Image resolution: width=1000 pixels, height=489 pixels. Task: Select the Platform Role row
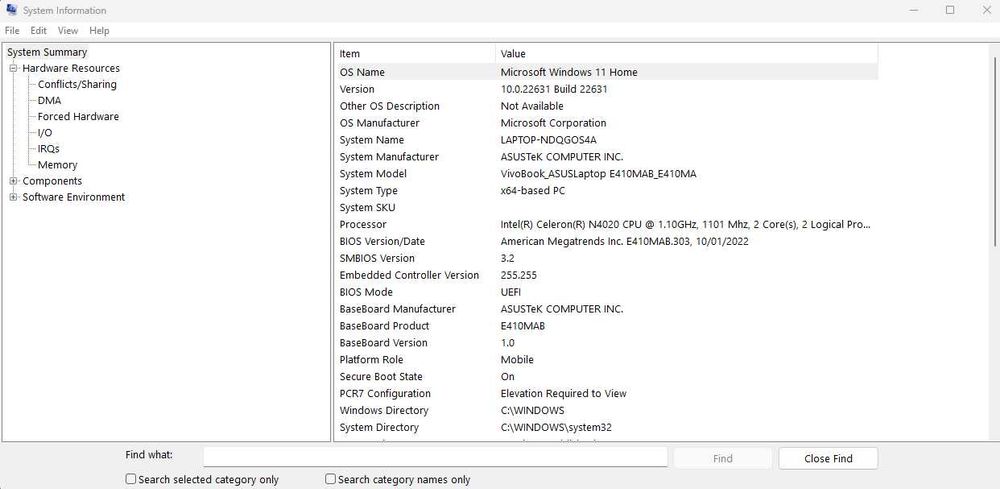click(x=607, y=360)
